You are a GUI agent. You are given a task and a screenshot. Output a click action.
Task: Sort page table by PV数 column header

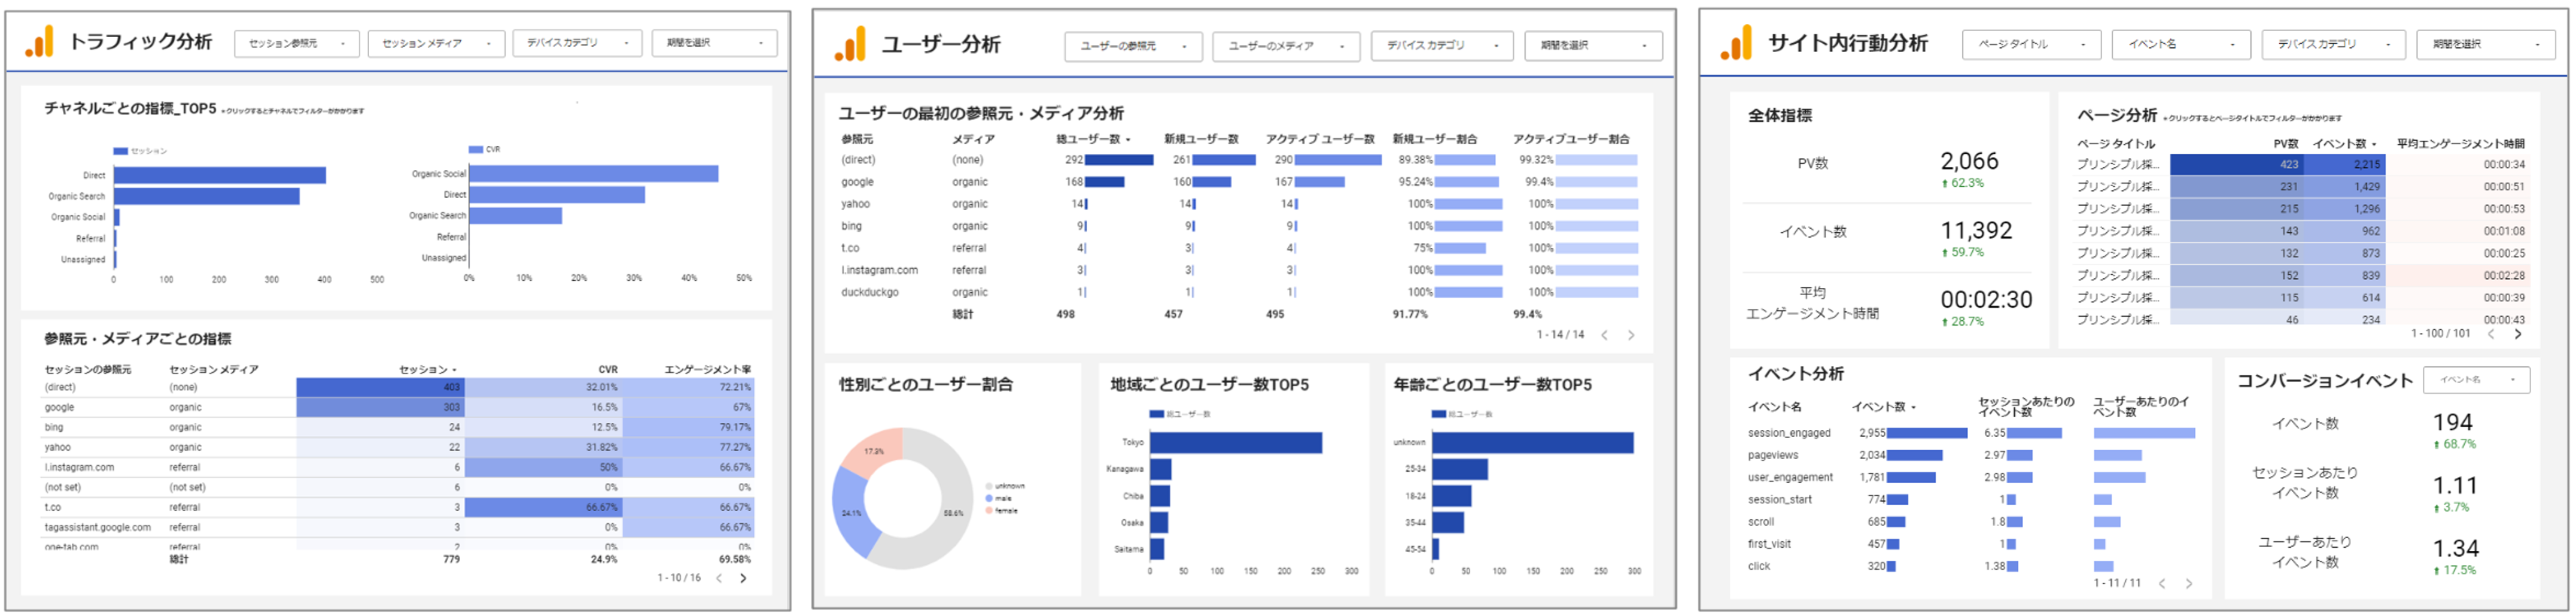tap(2285, 144)
